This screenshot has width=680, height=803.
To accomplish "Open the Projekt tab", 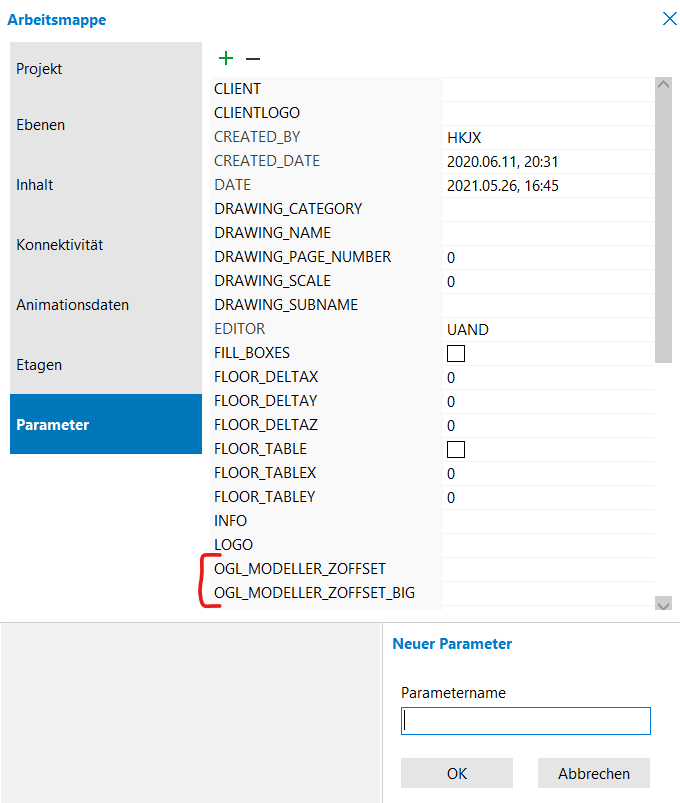I will [x=106, y=69].
